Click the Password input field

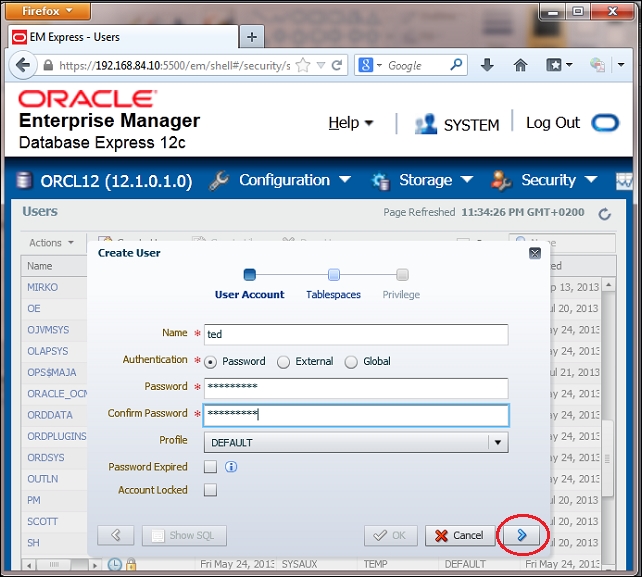356,388
